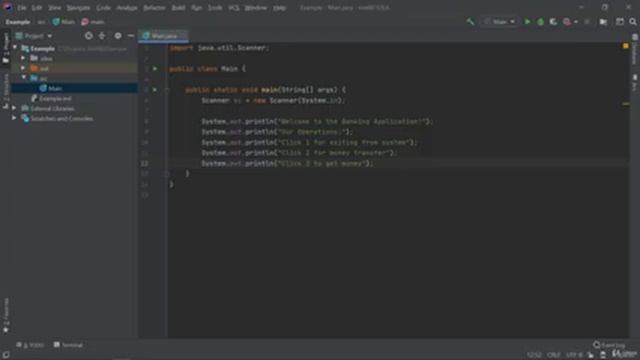
Task: Click the expand/collapse all icon in Project panel
Action: (102, 36)
